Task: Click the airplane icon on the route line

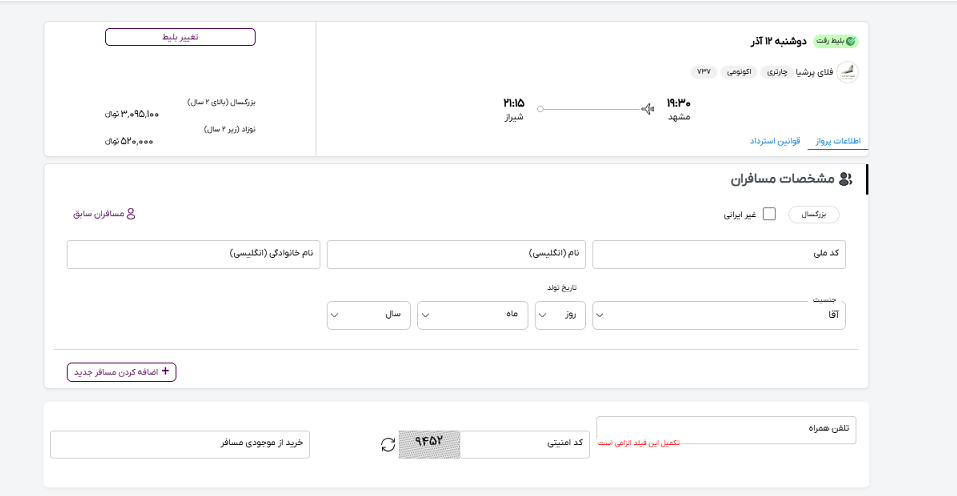Action: pyautogui.click(x=648, y=109)
